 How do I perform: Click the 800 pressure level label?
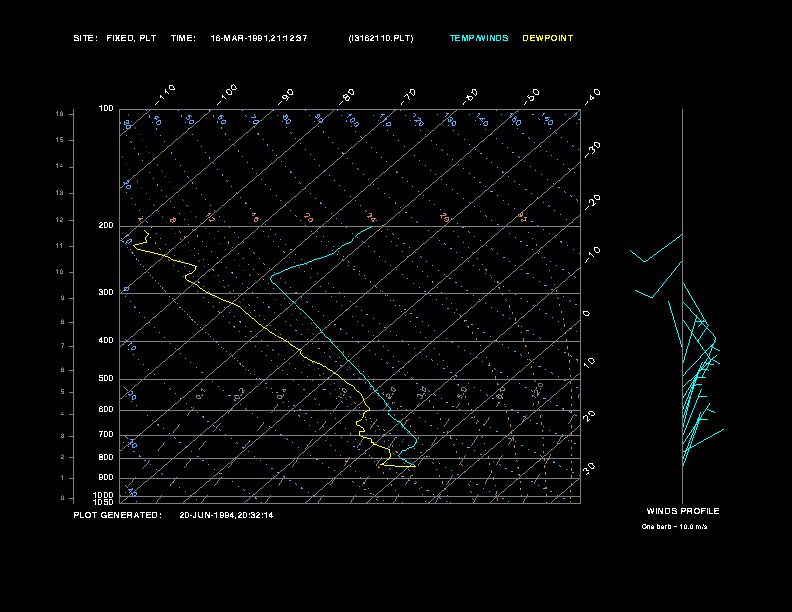pos(106,457)
